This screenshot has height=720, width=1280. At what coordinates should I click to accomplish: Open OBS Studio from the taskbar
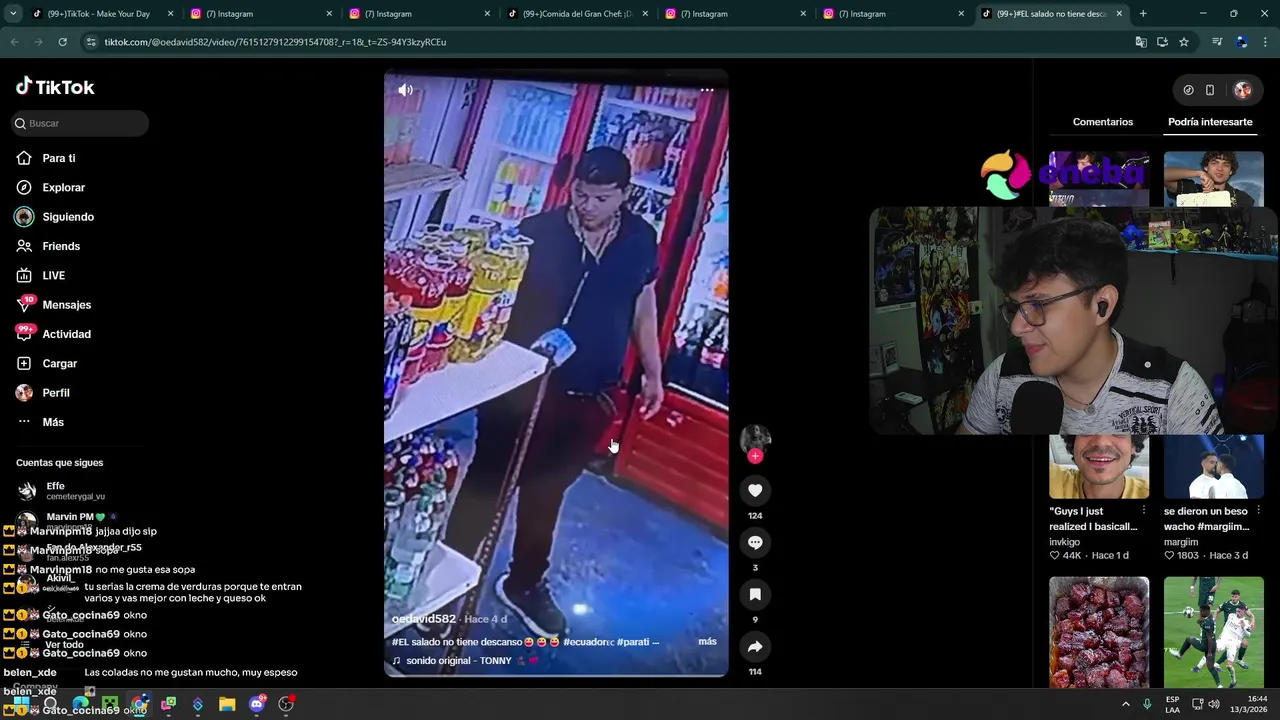(286, 705)
